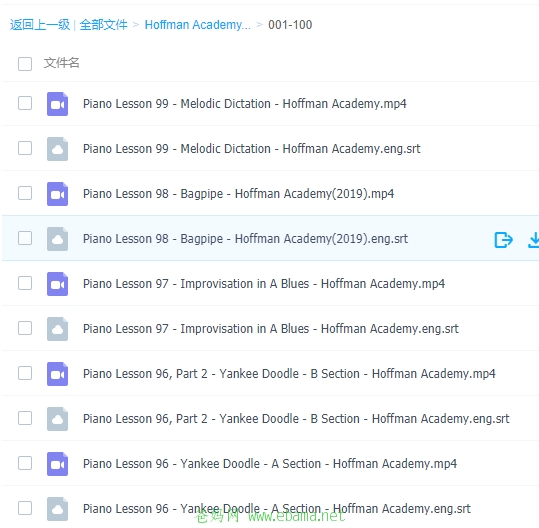Check Lesson 97 Improvisation eng.srt checkbox
The width and height of the screenshot is (539, 528).
point(25,328)
